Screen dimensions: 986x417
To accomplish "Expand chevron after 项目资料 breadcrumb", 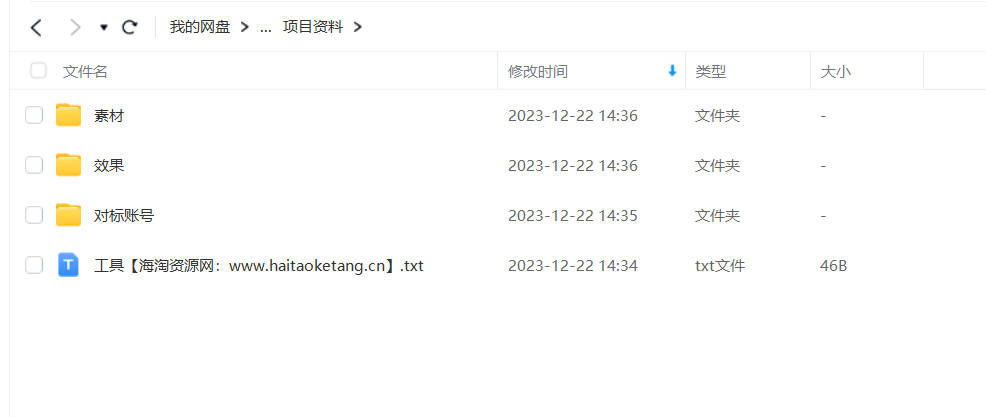I will point(358,27).
